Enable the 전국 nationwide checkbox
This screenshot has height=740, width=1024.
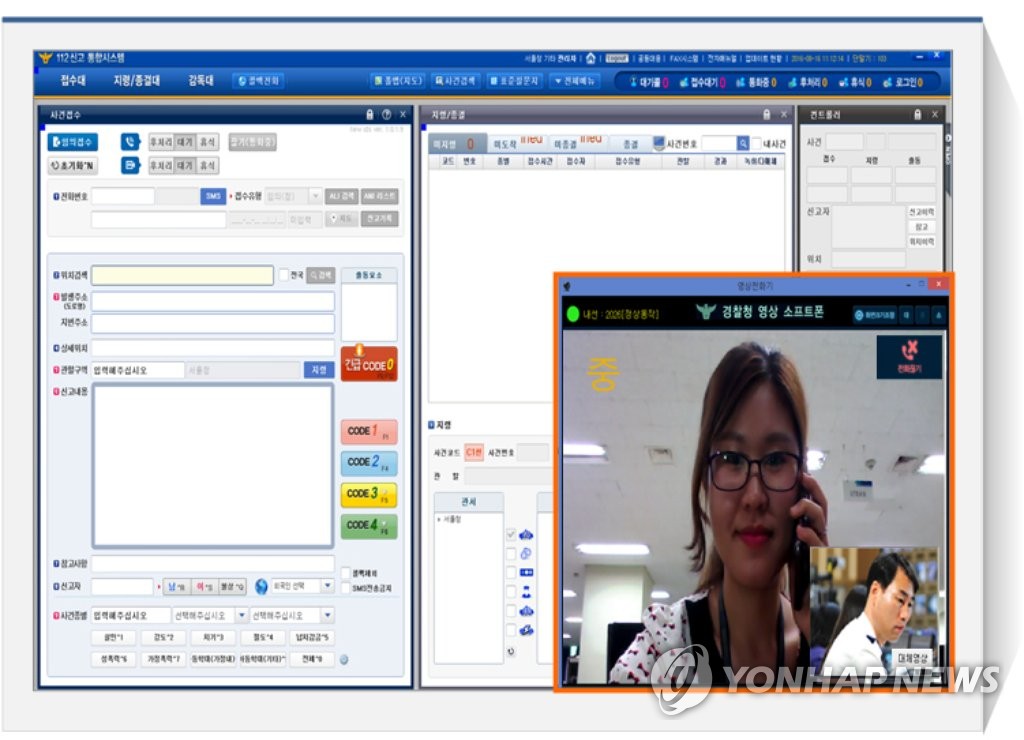(284, 275)
